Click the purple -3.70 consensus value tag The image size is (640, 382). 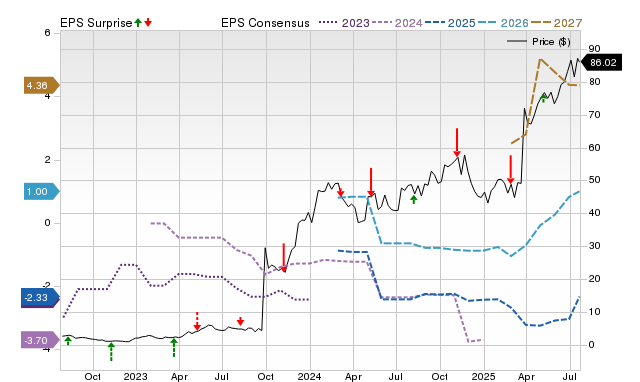coord(40,340)
